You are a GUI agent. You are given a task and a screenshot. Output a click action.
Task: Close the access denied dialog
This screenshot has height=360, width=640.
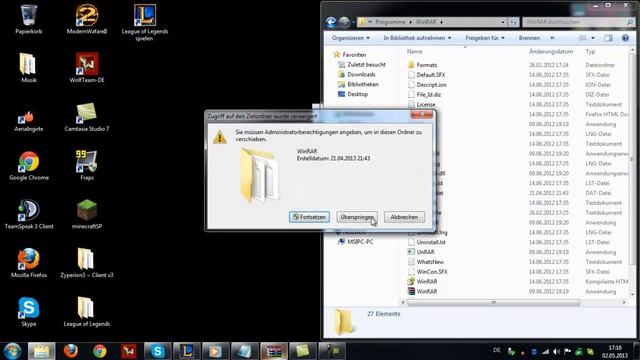click(x=421, y=115)
